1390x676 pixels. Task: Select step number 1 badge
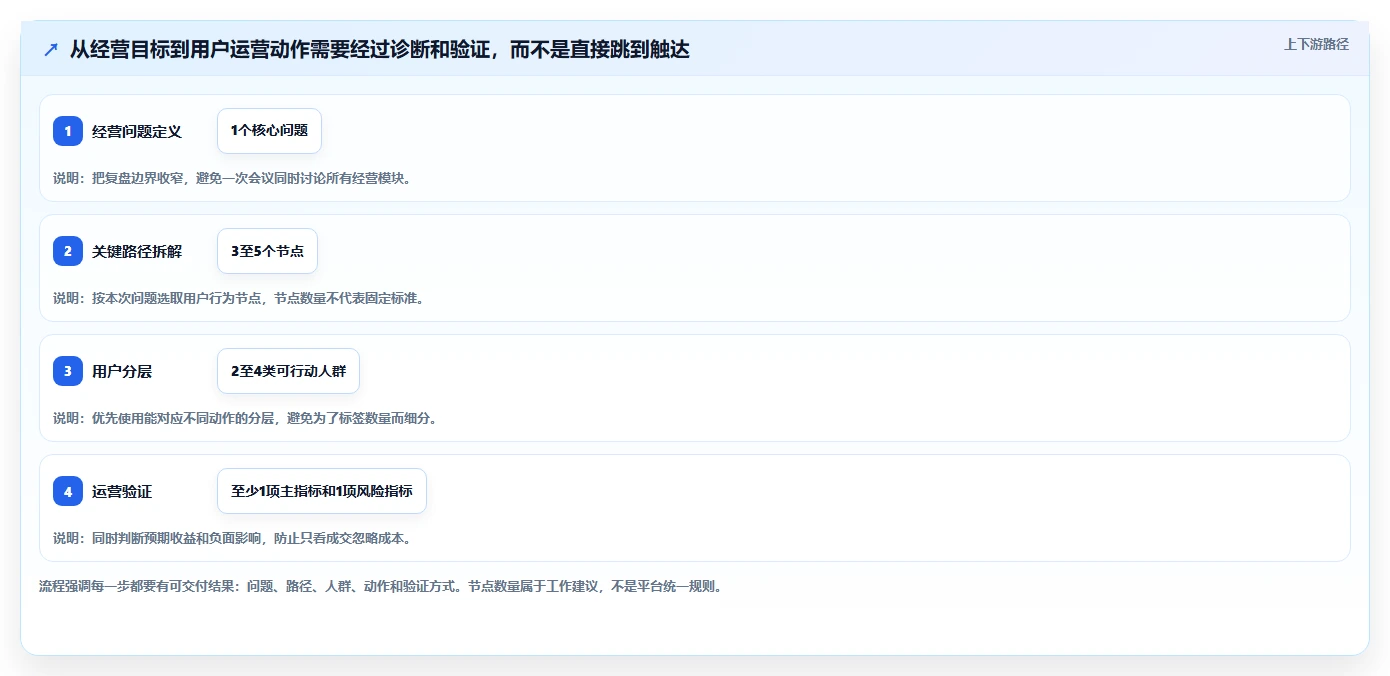coord(68,131)
